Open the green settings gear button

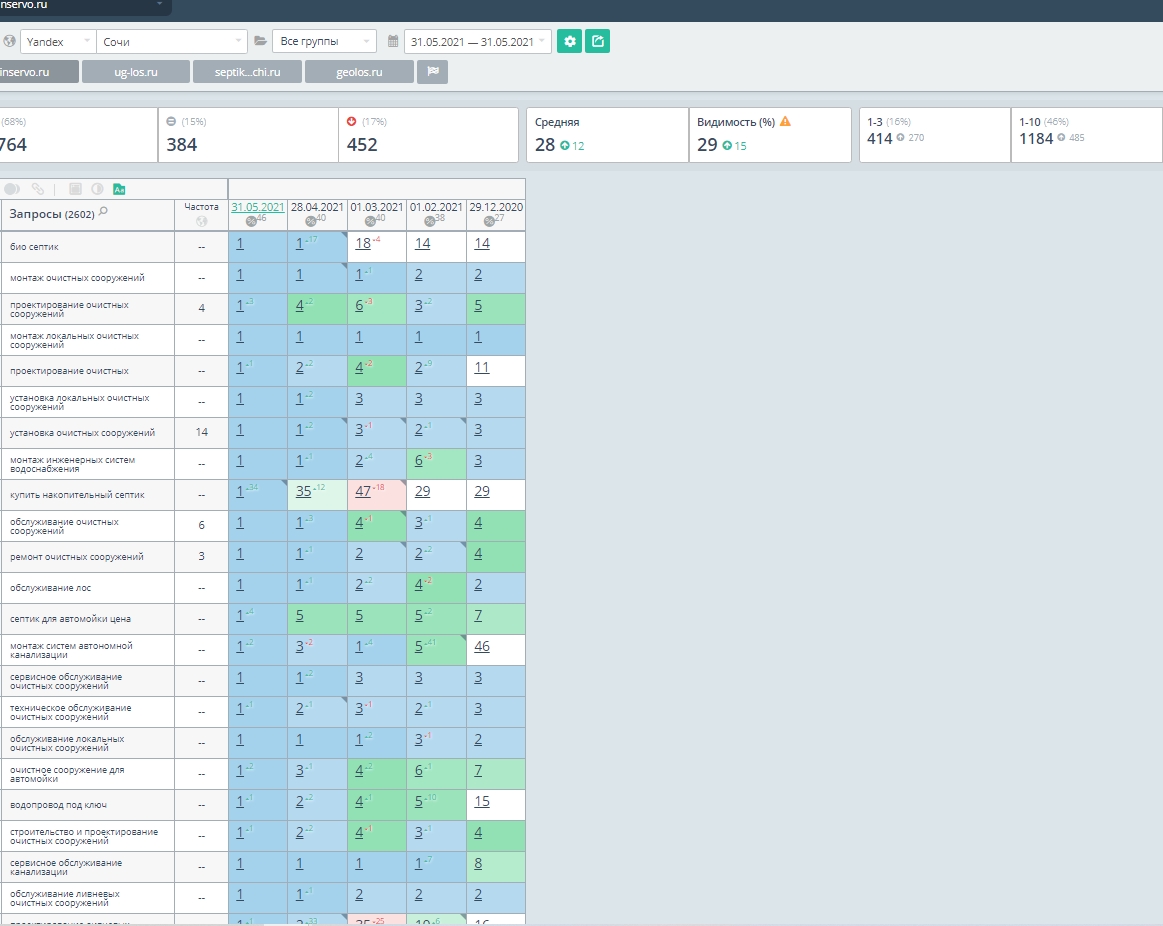tap(569, 42)
